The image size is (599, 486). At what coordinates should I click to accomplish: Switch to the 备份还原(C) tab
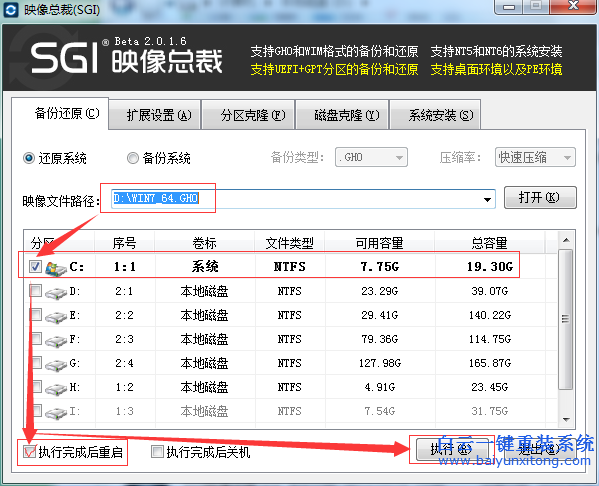pos(60,113)
